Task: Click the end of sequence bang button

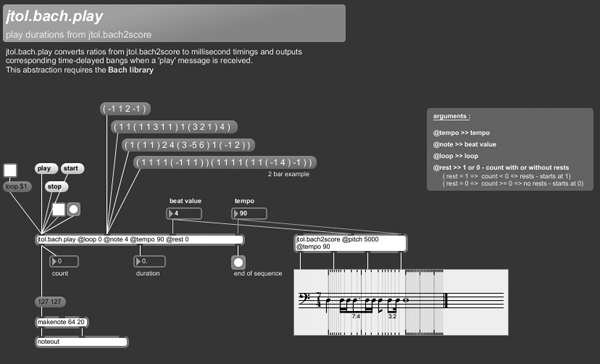Action: 238,263
